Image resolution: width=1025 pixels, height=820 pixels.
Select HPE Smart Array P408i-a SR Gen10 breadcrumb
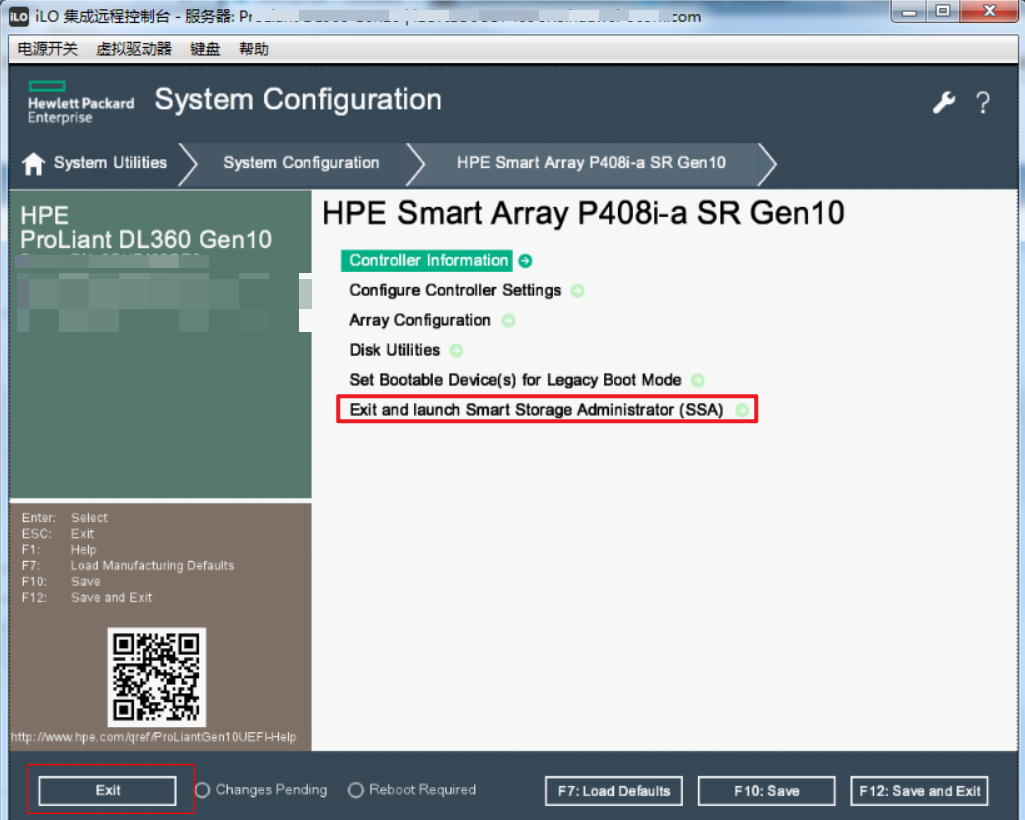(x=591, y=163)
